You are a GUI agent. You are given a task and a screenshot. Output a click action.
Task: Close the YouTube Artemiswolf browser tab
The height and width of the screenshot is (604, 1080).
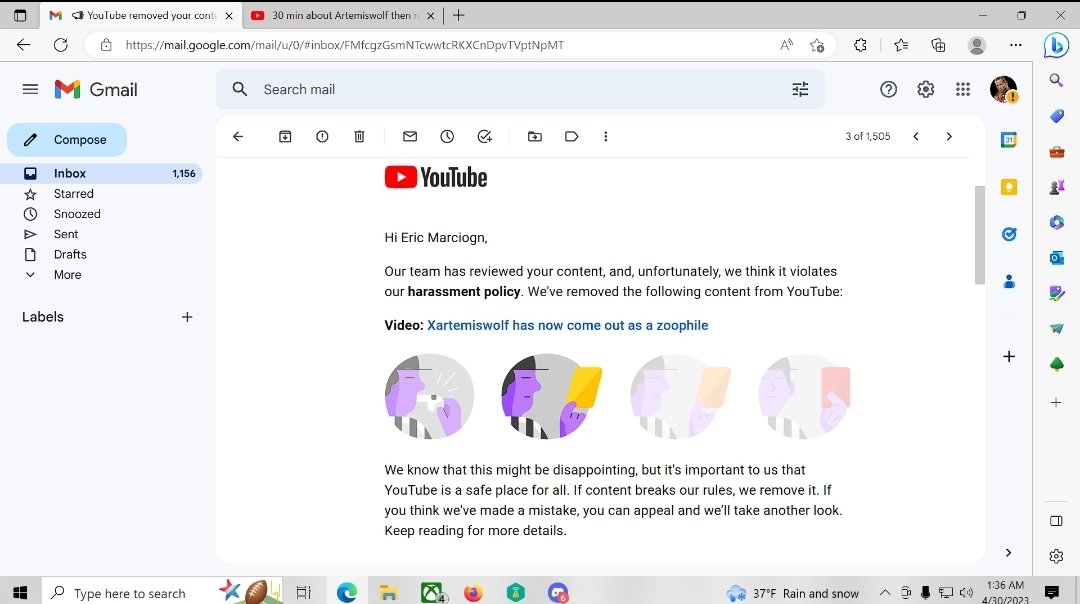tap(430, 15)
